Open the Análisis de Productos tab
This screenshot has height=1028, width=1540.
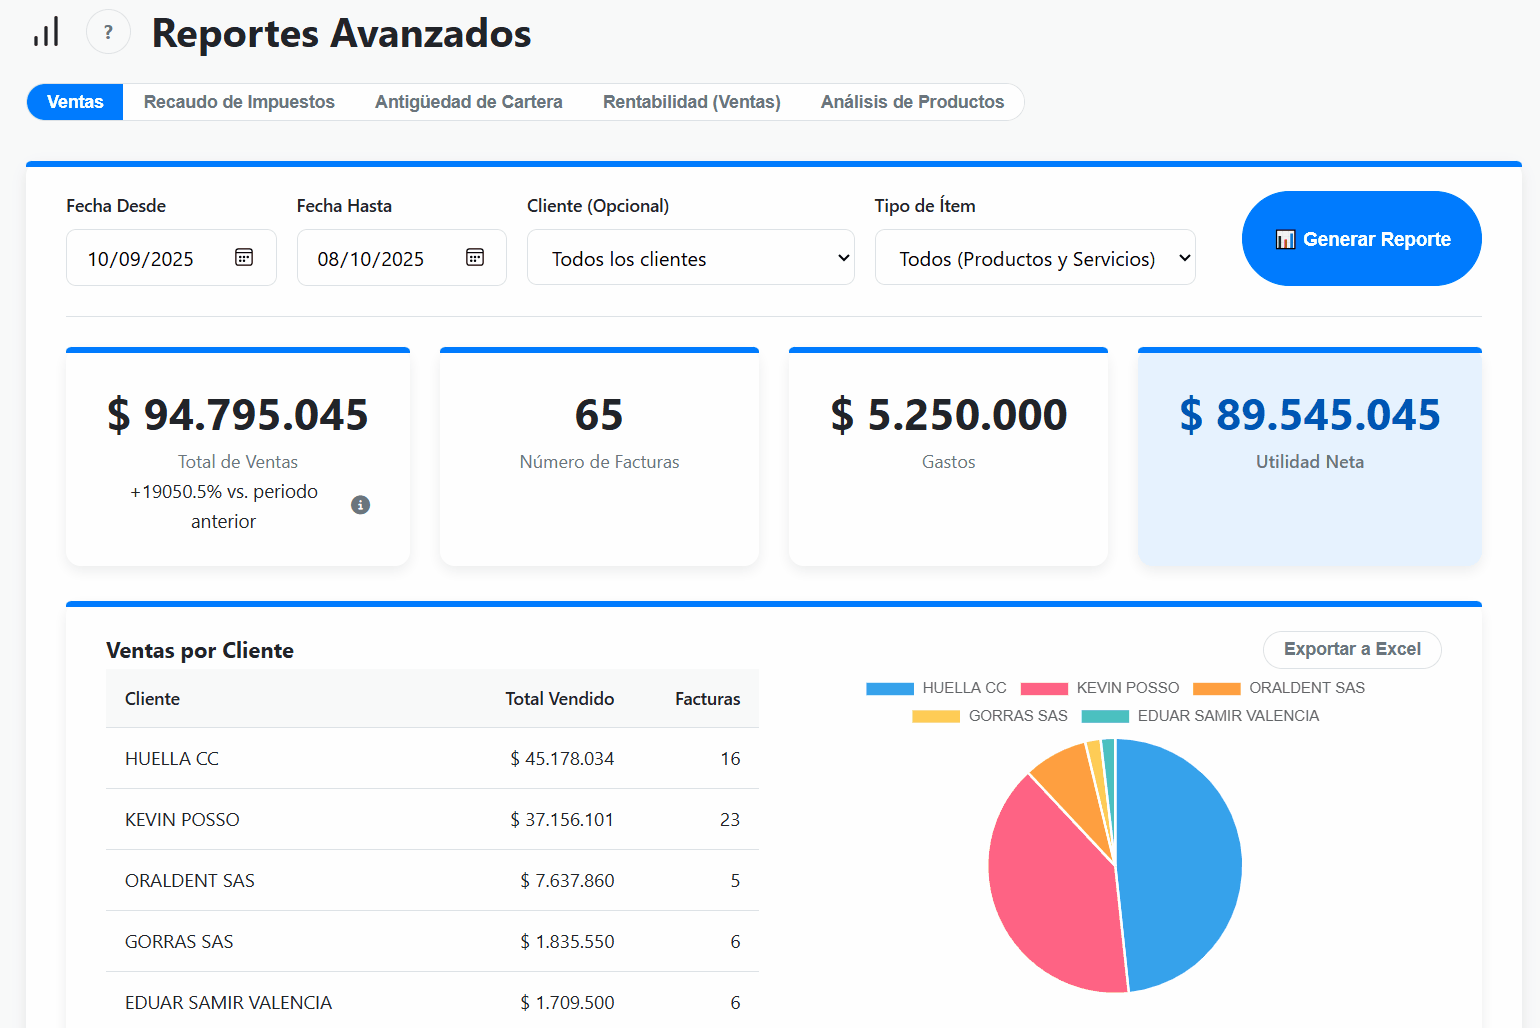pyautogui.click(x=912, y=101)
